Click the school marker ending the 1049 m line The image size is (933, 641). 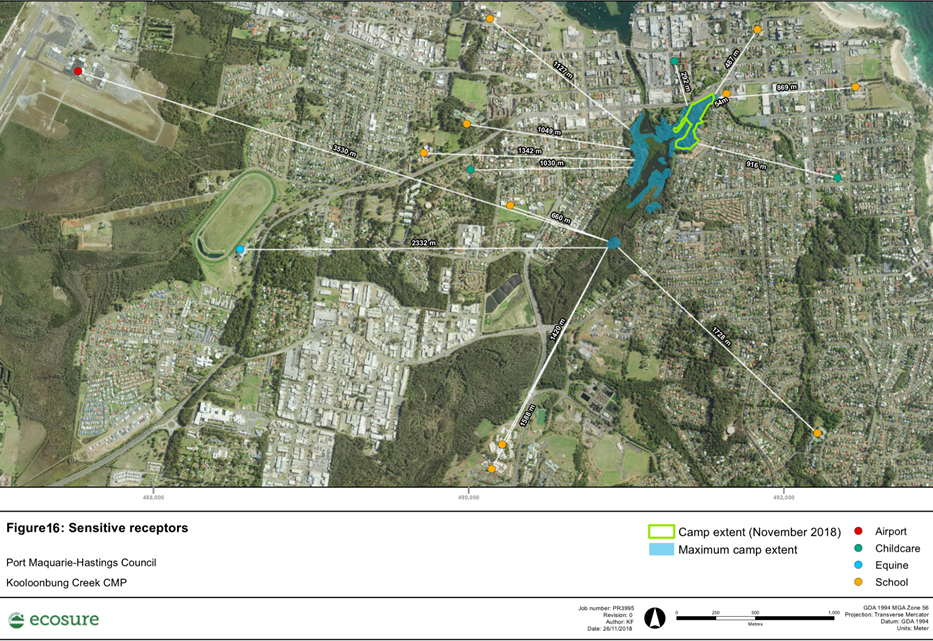tap(467, 124)
